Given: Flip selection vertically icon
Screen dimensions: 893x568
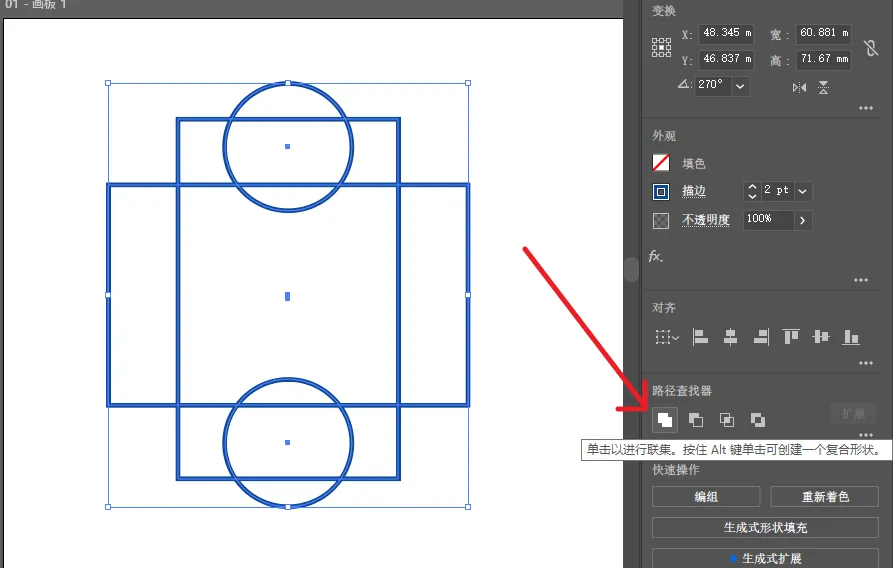Looking at the screenshot, I should 824,87.
